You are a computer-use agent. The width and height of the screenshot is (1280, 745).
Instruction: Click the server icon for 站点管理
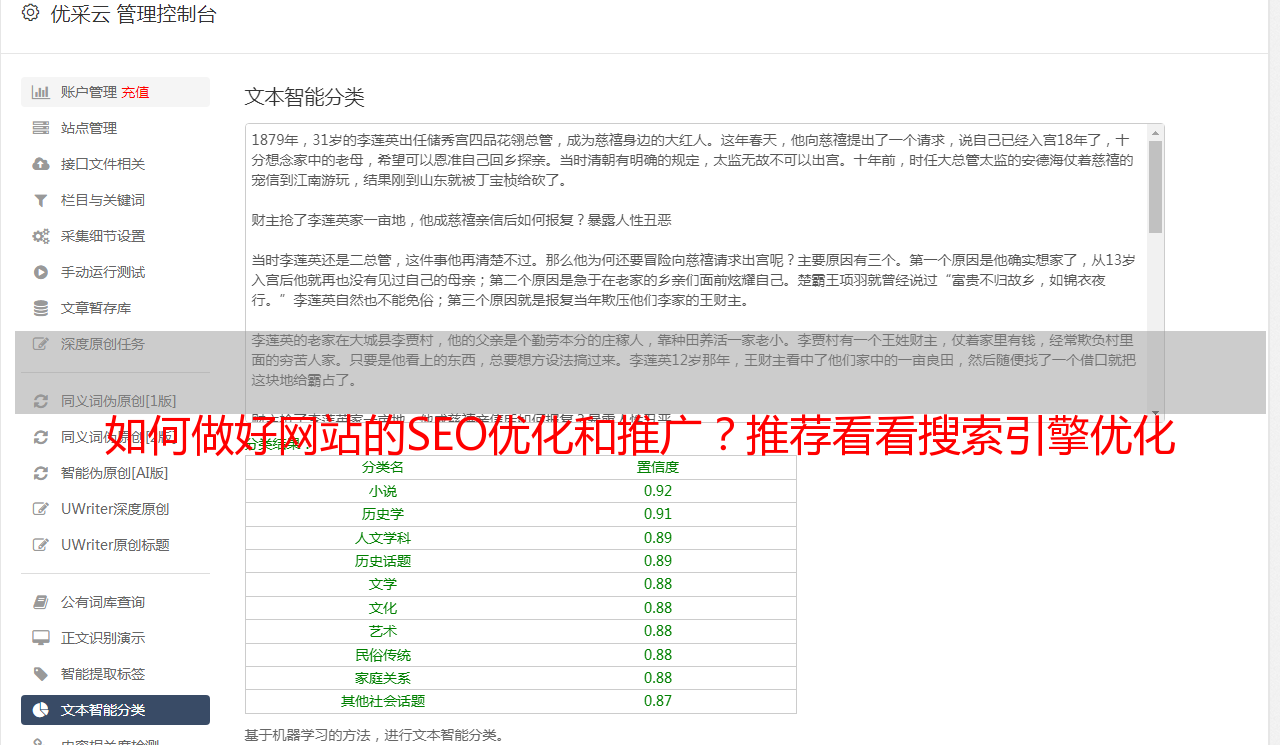[40, 128]
